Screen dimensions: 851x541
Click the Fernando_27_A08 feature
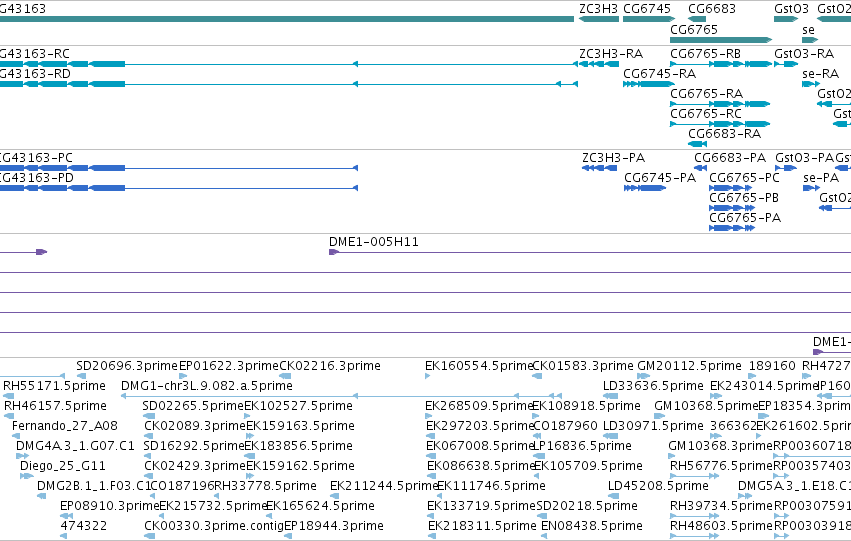click(x=16, y=436)
